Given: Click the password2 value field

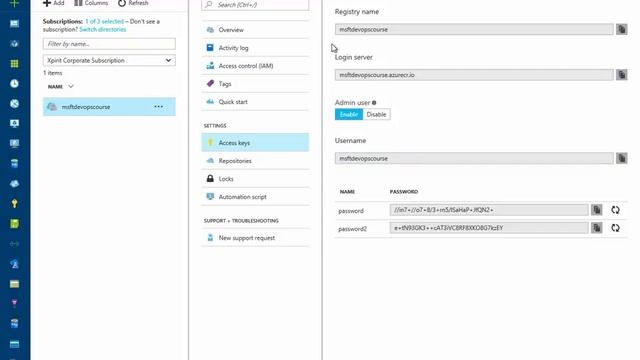Looking at the screenshot, I should (x=489, y=228).
